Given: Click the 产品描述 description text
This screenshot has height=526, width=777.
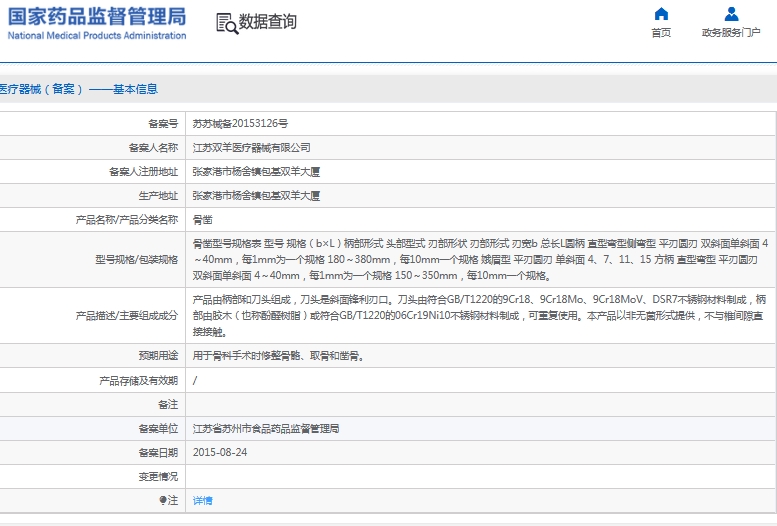Looking at the screenshot, I should click(479, 315).
